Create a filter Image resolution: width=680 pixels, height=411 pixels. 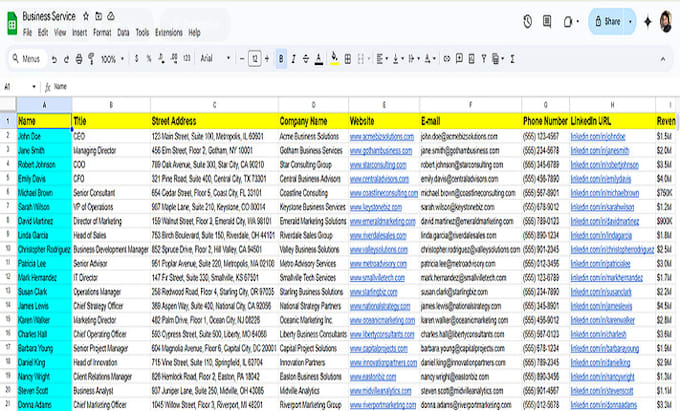click(484, 59)
